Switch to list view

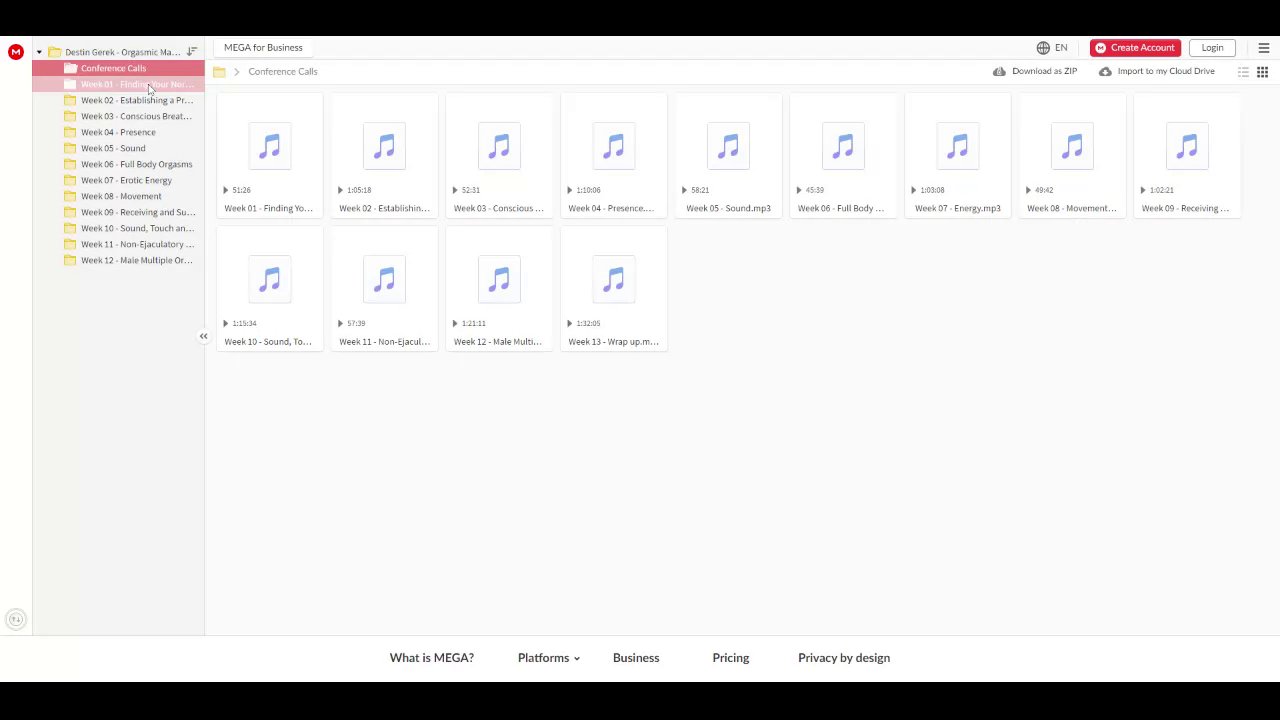point(1243,72)
